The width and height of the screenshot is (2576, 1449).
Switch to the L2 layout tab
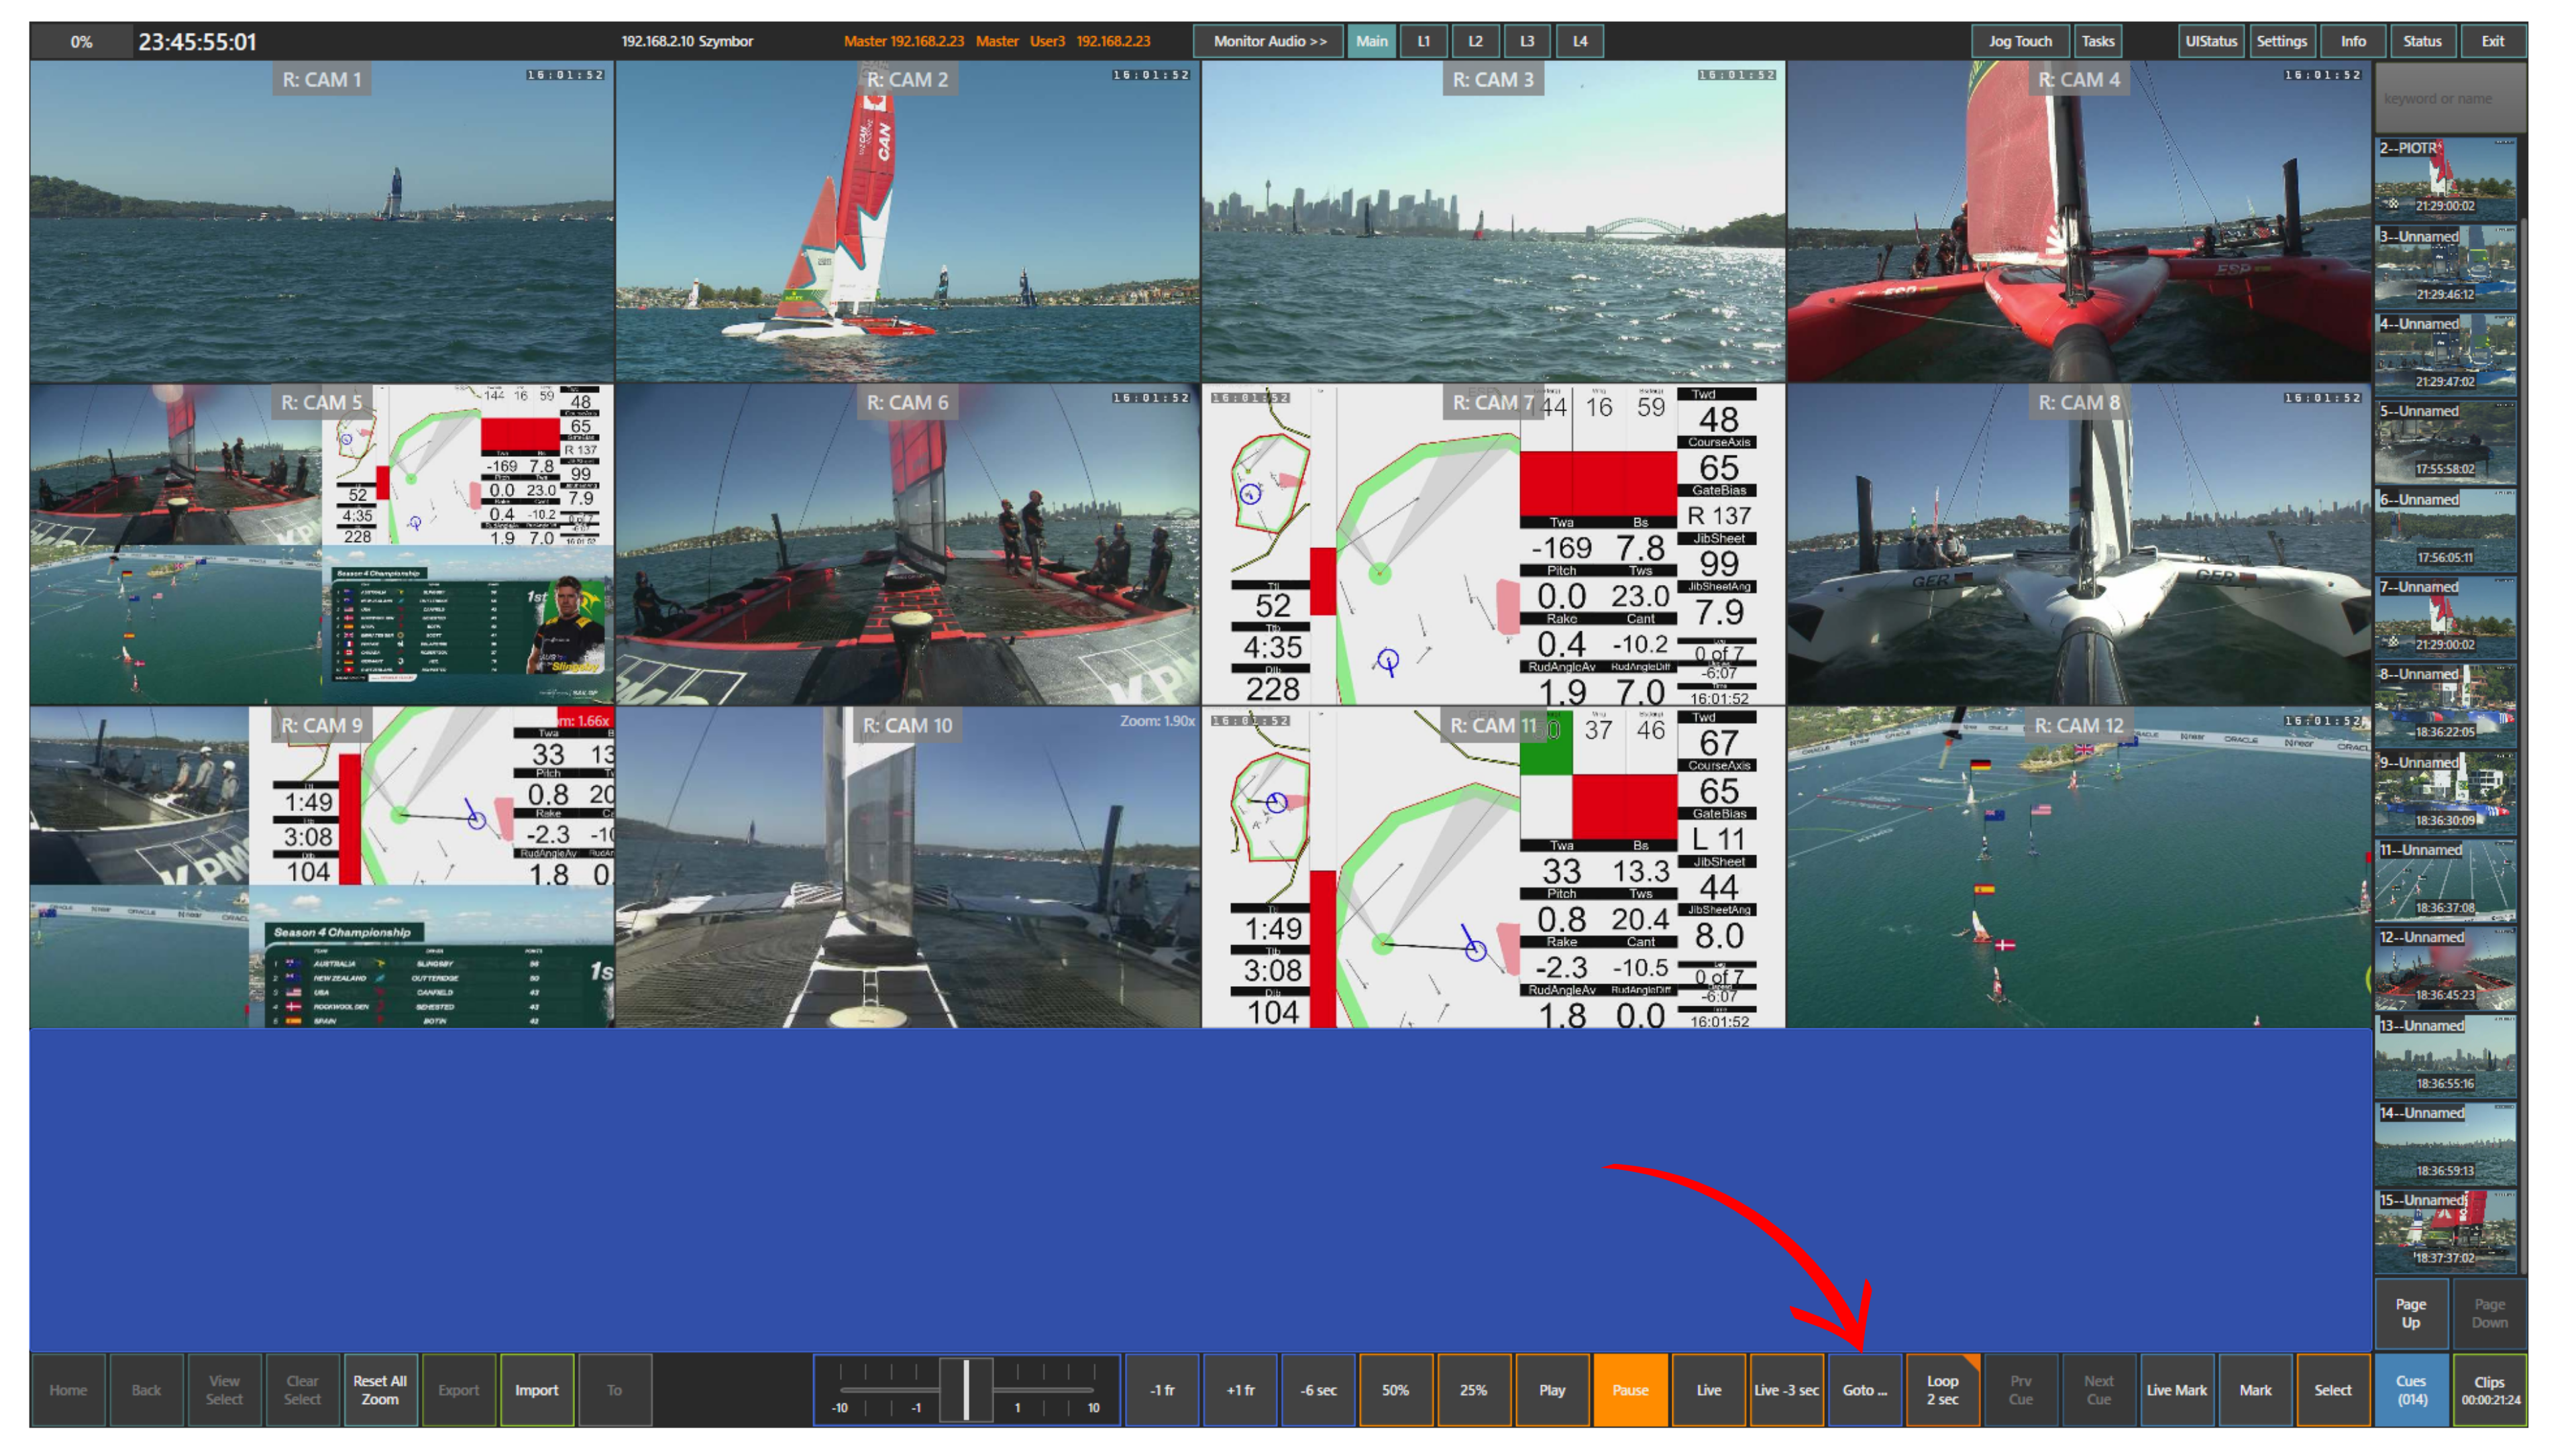(x=1475, y=41)
